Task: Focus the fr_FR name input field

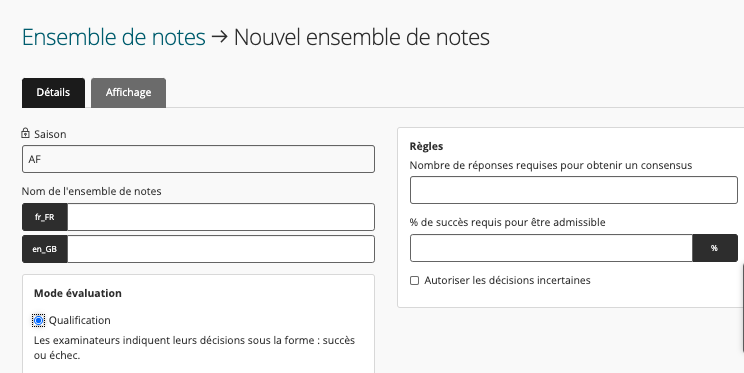Action: [x=221, y=217]
